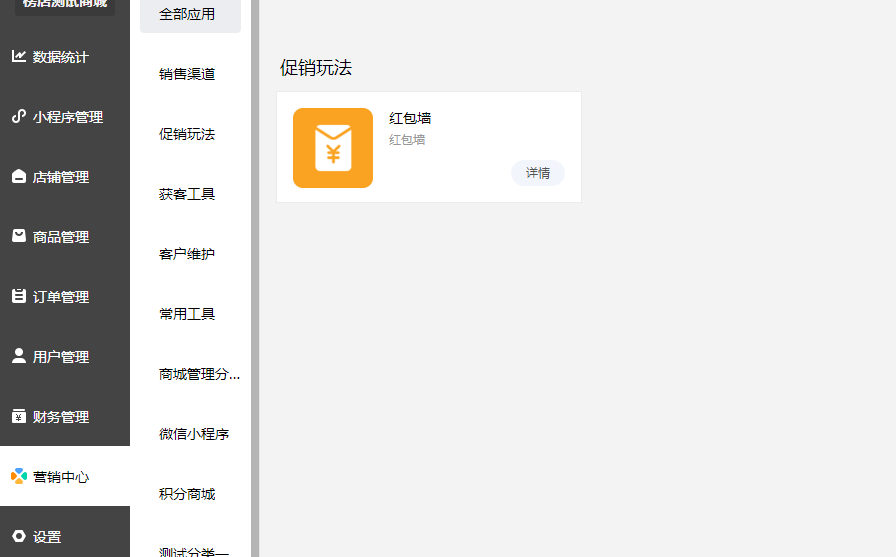Select 全部应用 in the submenu

[187, 14]
